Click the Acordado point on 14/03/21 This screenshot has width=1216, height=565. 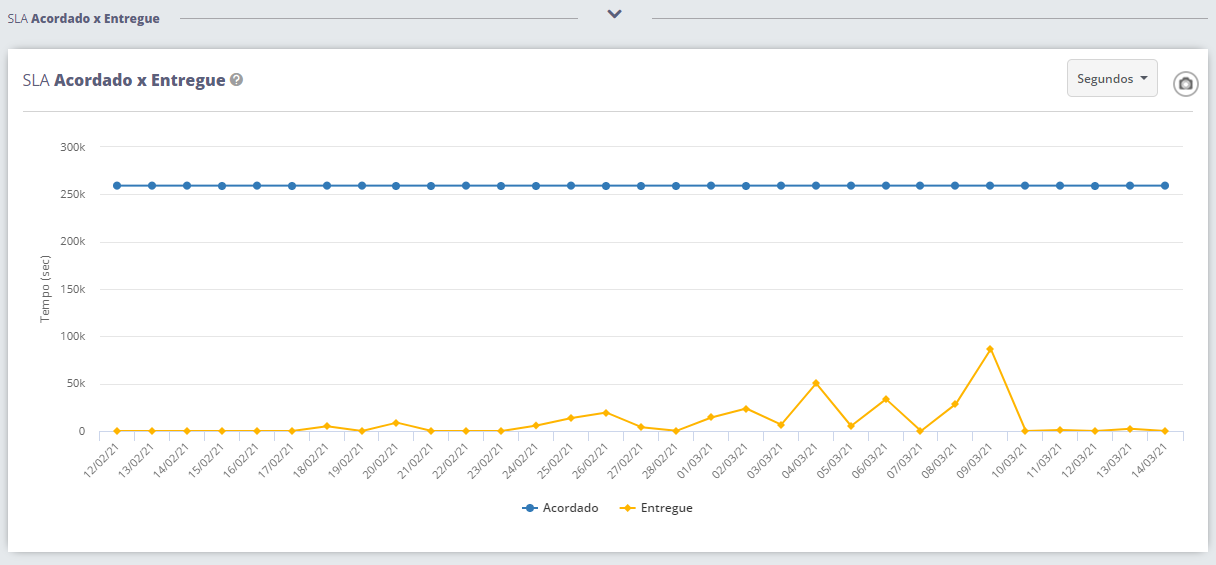1165,186
